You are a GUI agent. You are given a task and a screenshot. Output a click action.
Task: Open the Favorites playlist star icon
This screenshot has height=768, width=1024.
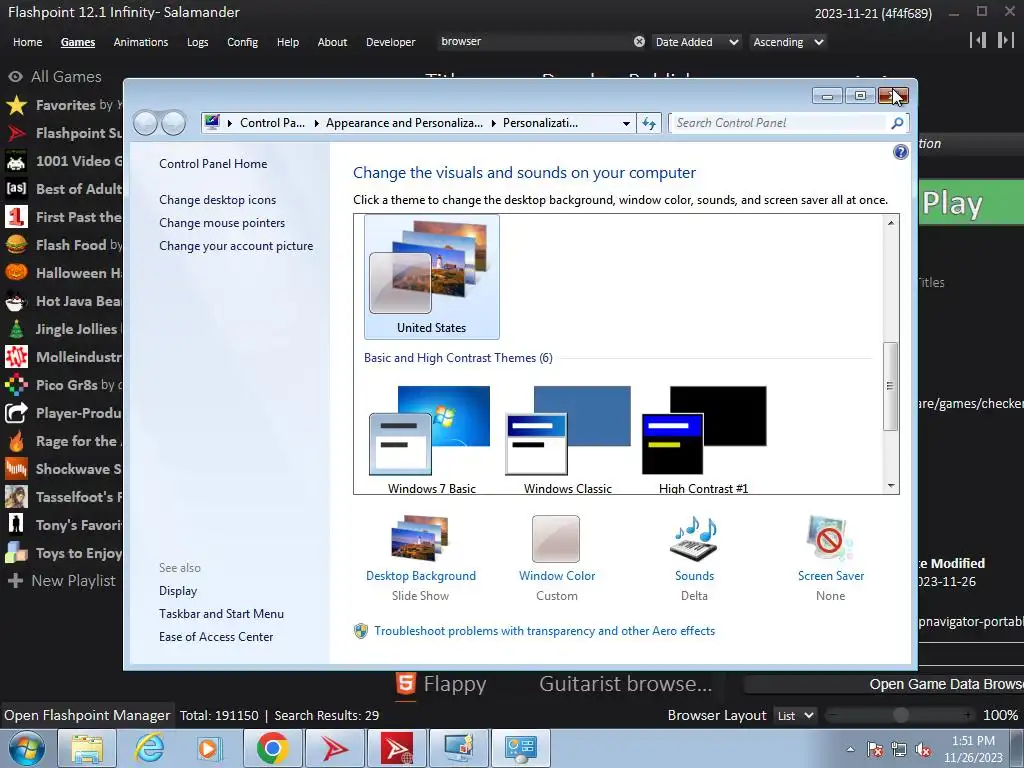coord(16,104)
